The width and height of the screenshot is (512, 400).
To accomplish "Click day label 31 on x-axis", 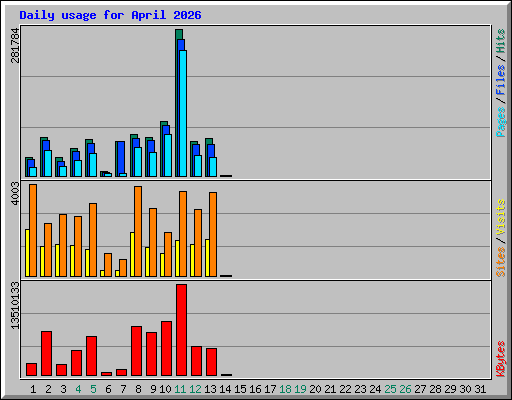I will pos(480,389).
